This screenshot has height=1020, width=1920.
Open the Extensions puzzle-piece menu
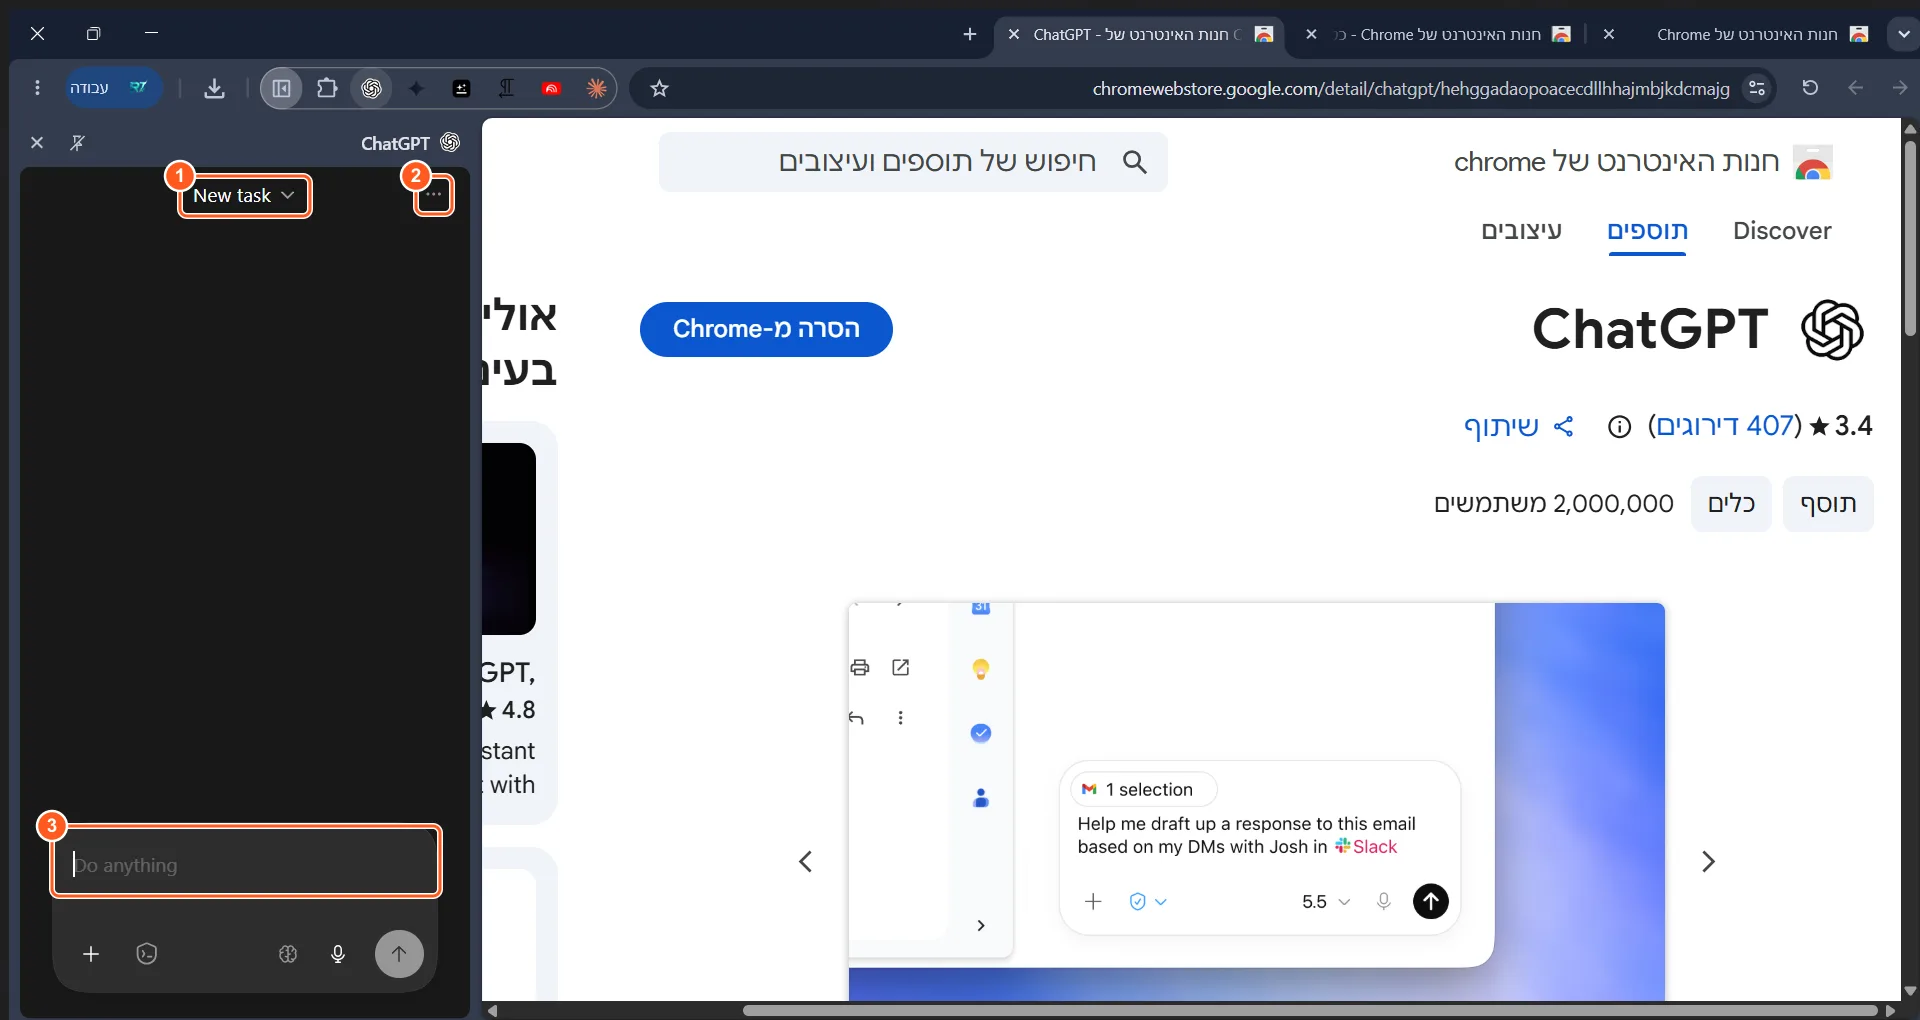point(327,88)
